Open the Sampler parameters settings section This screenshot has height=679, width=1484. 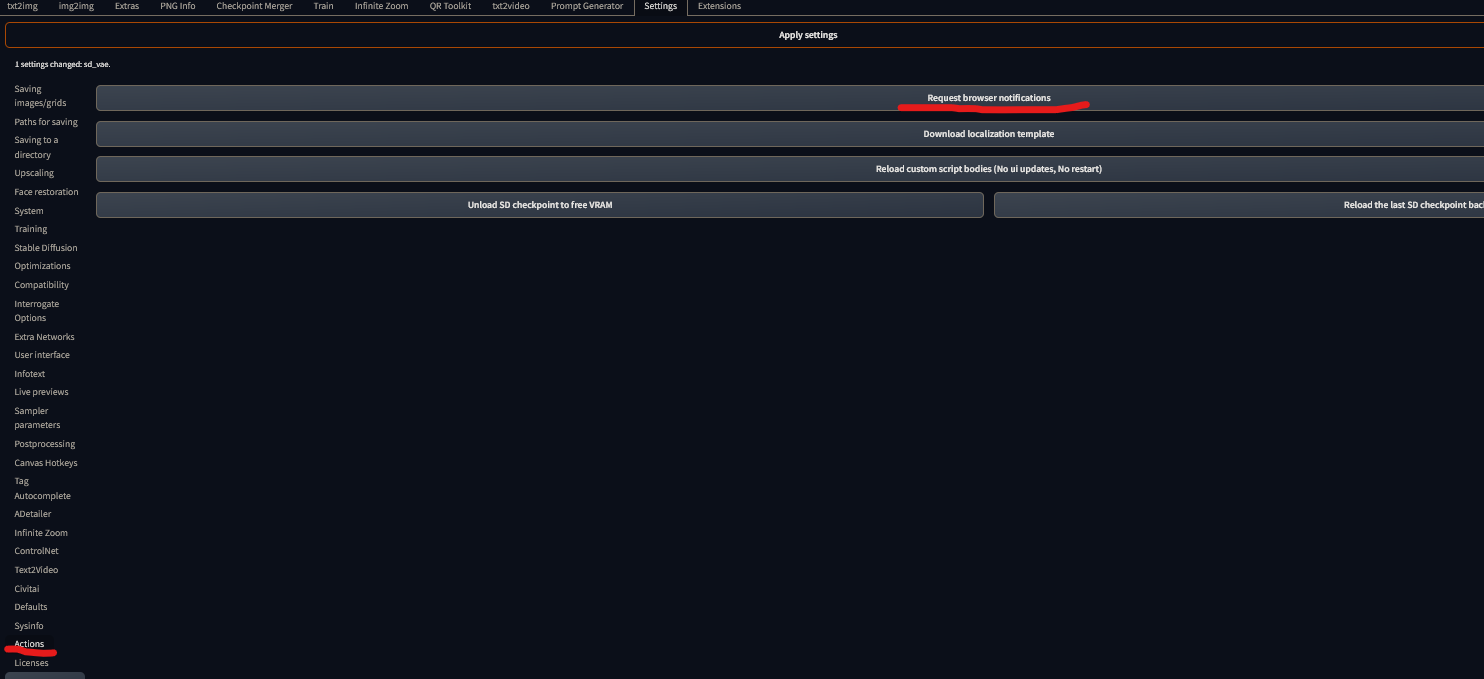pos(37,417)
